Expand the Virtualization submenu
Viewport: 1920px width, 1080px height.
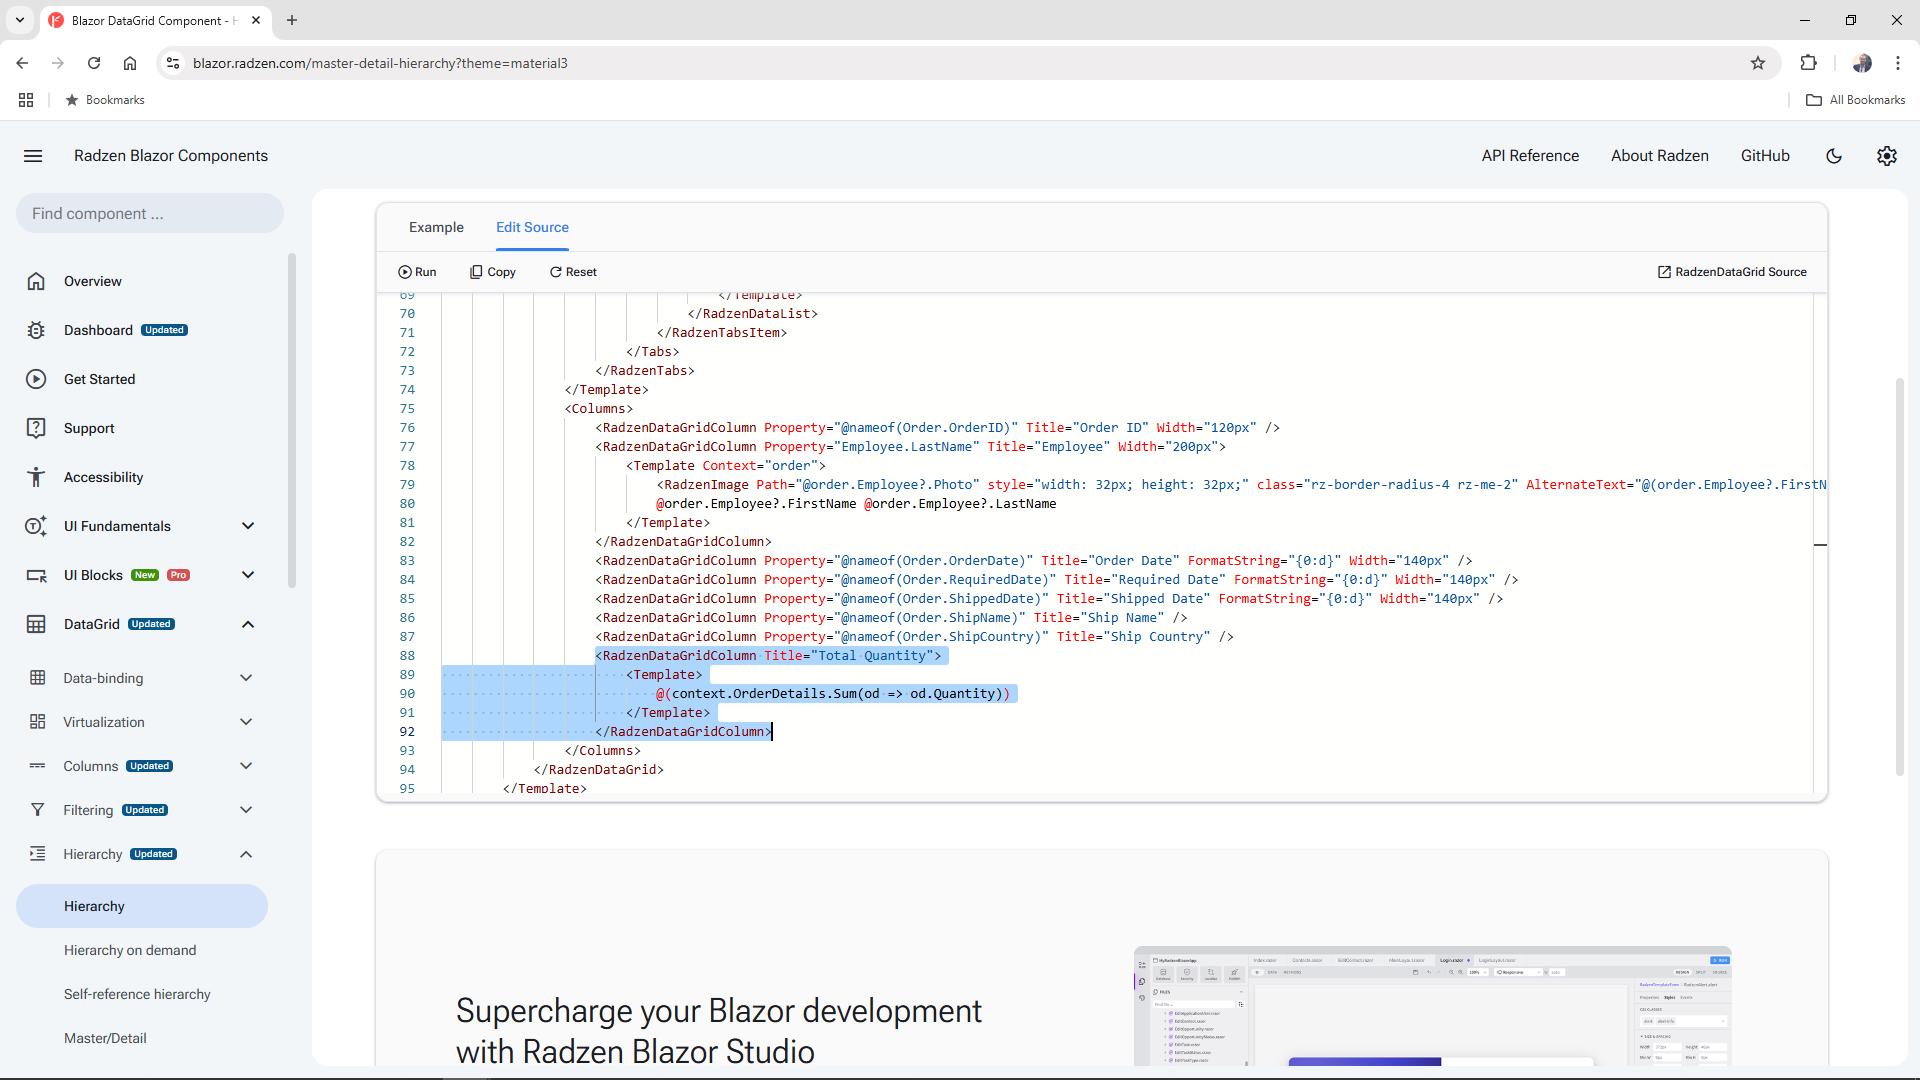point(246,722)
